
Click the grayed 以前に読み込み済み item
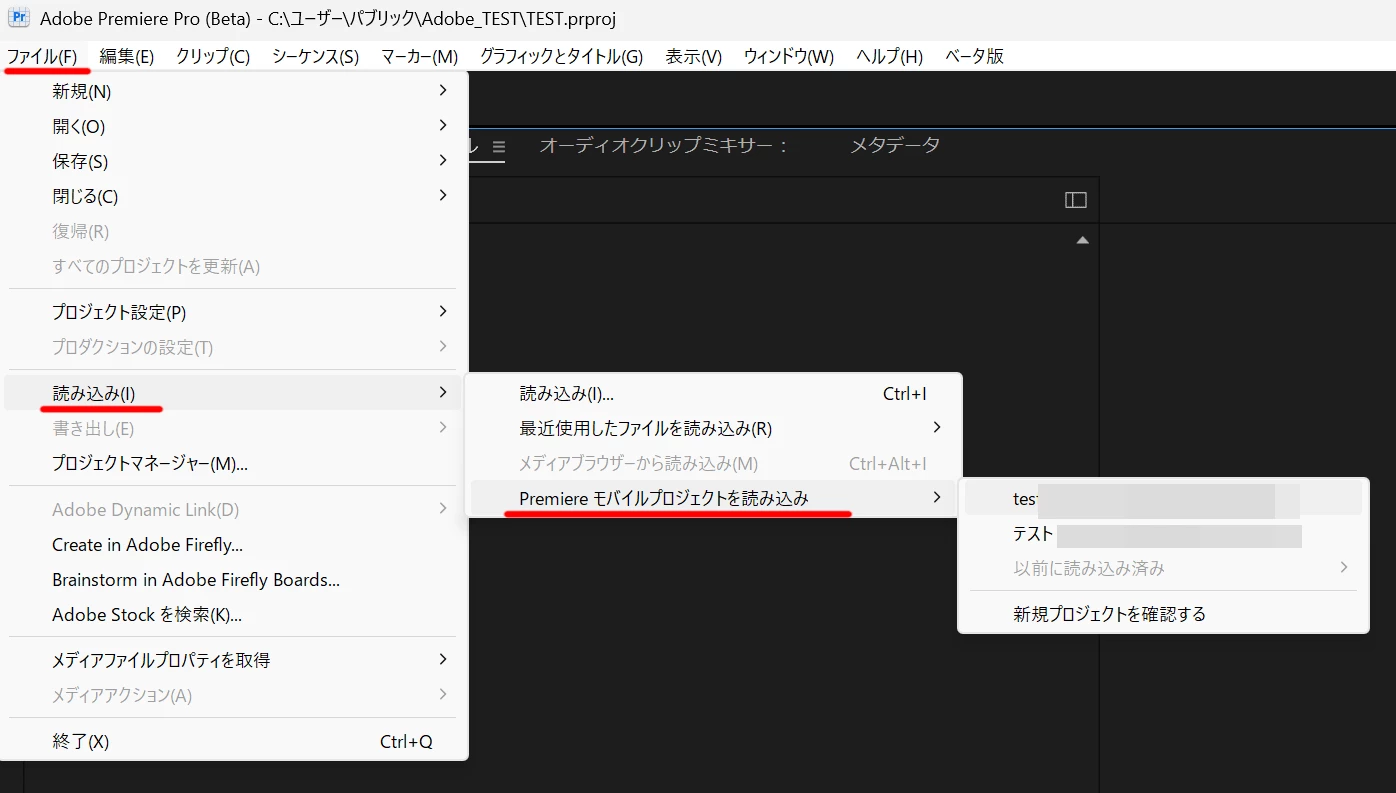coord(1163,568)
